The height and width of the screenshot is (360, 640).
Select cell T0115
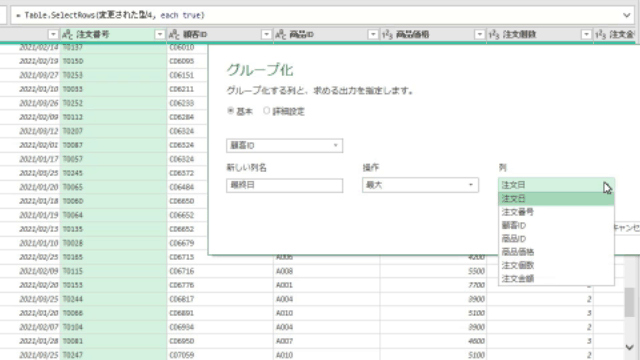(x=113, y=271)
